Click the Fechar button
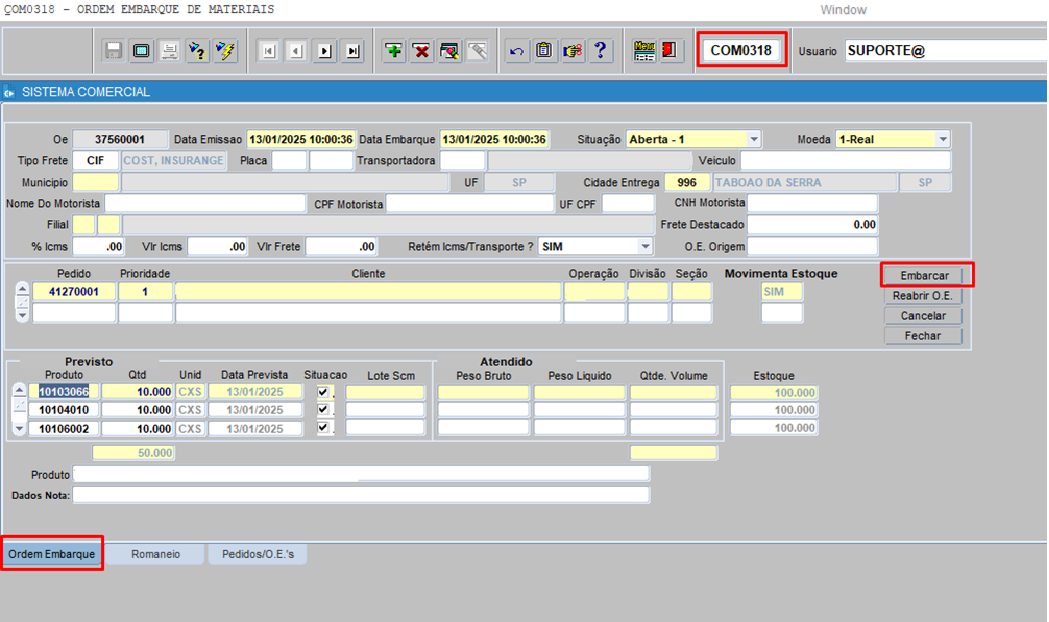This screenshot has width=1049, height=622. click(923, 336)
